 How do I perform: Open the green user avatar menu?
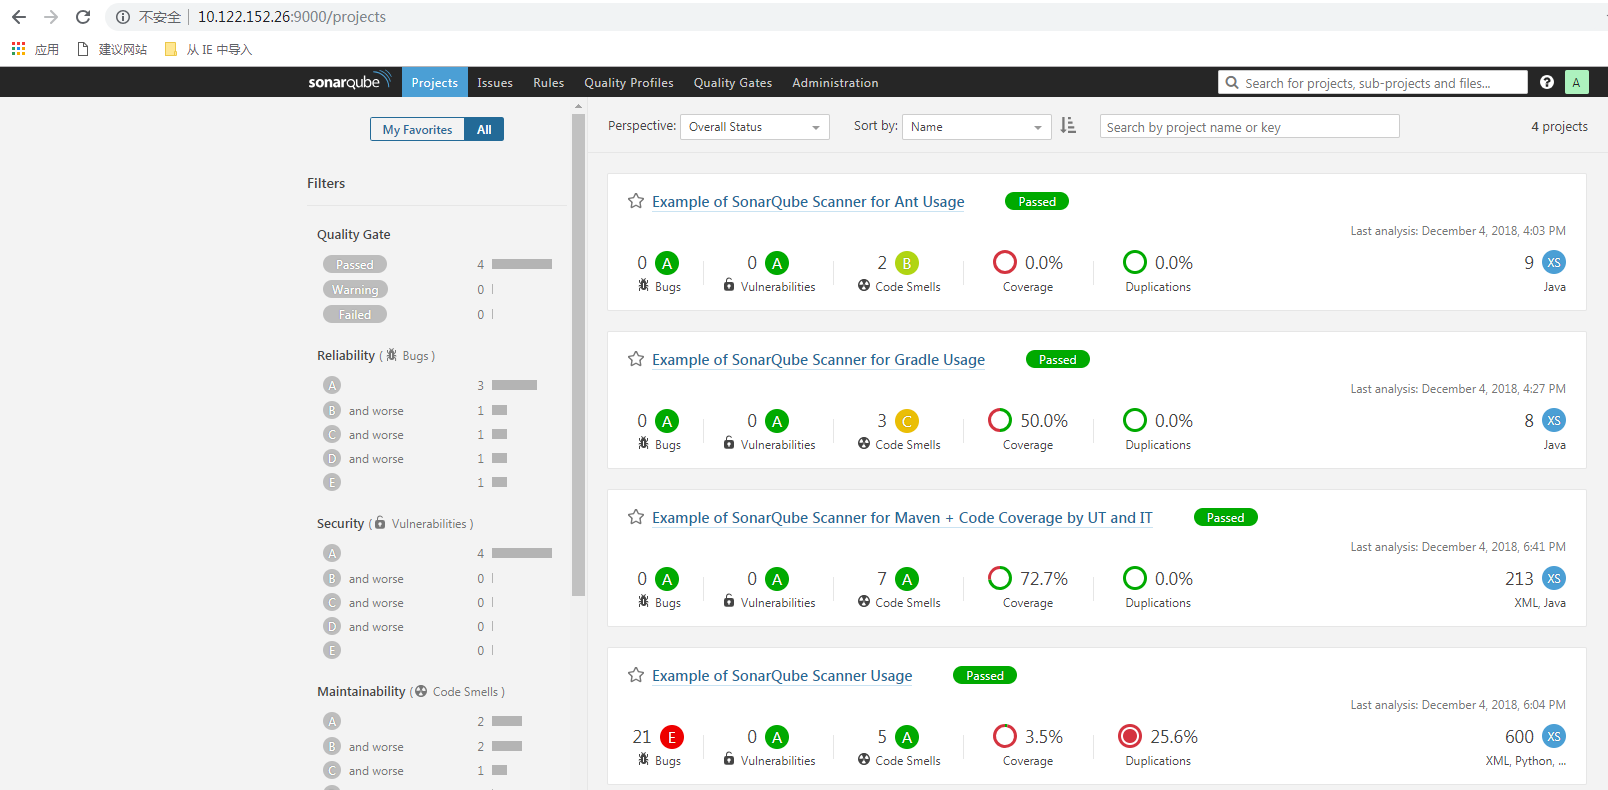1576,82
